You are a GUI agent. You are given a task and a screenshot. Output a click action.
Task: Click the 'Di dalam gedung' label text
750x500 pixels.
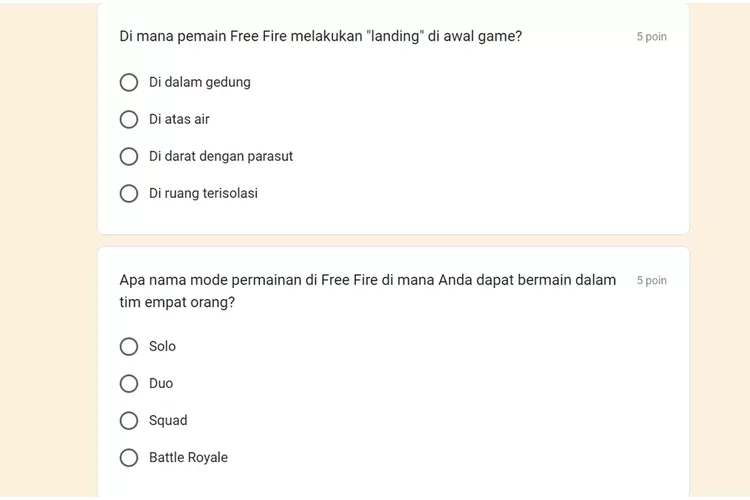click(x=199, y=82)
